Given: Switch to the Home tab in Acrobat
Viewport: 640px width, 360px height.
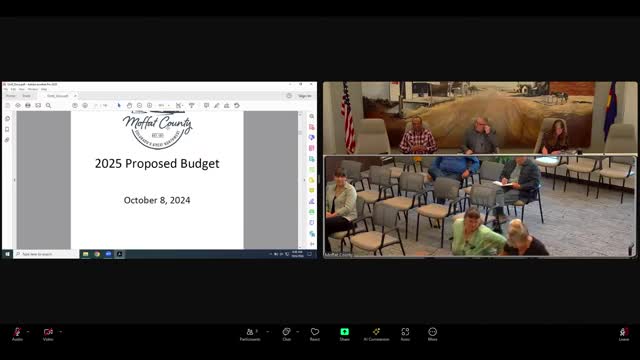Looking at the screenshot, I should point(11,96).
